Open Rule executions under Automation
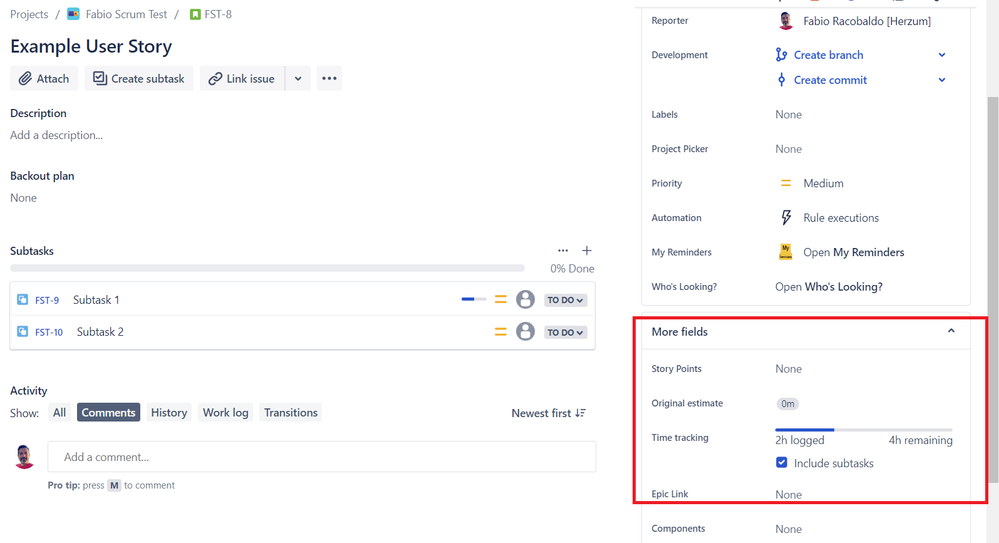This screenshot has width=999, height=543. [x=840, y=218]
